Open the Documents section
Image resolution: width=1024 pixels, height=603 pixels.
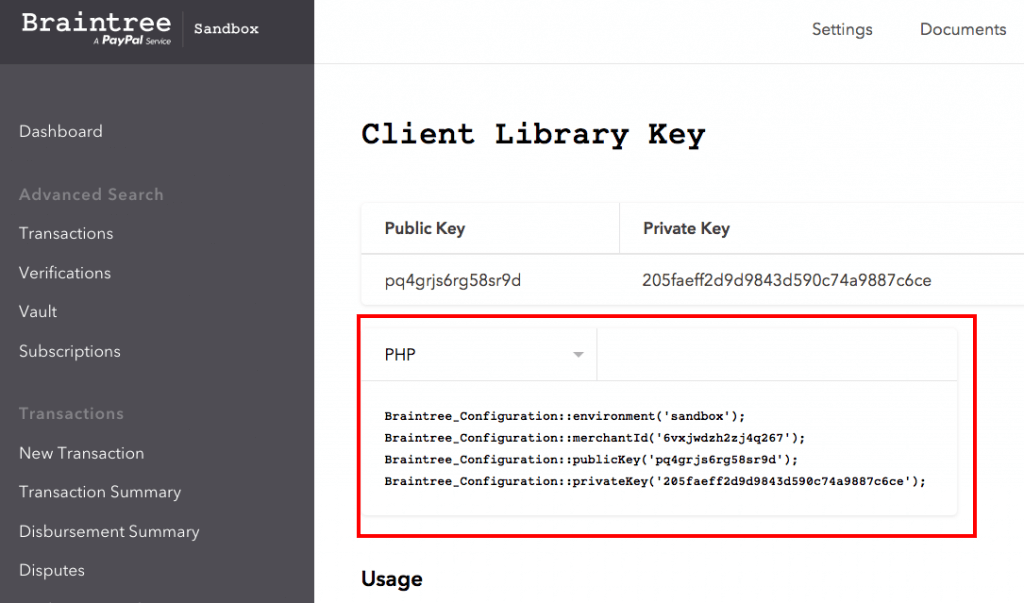962,29
